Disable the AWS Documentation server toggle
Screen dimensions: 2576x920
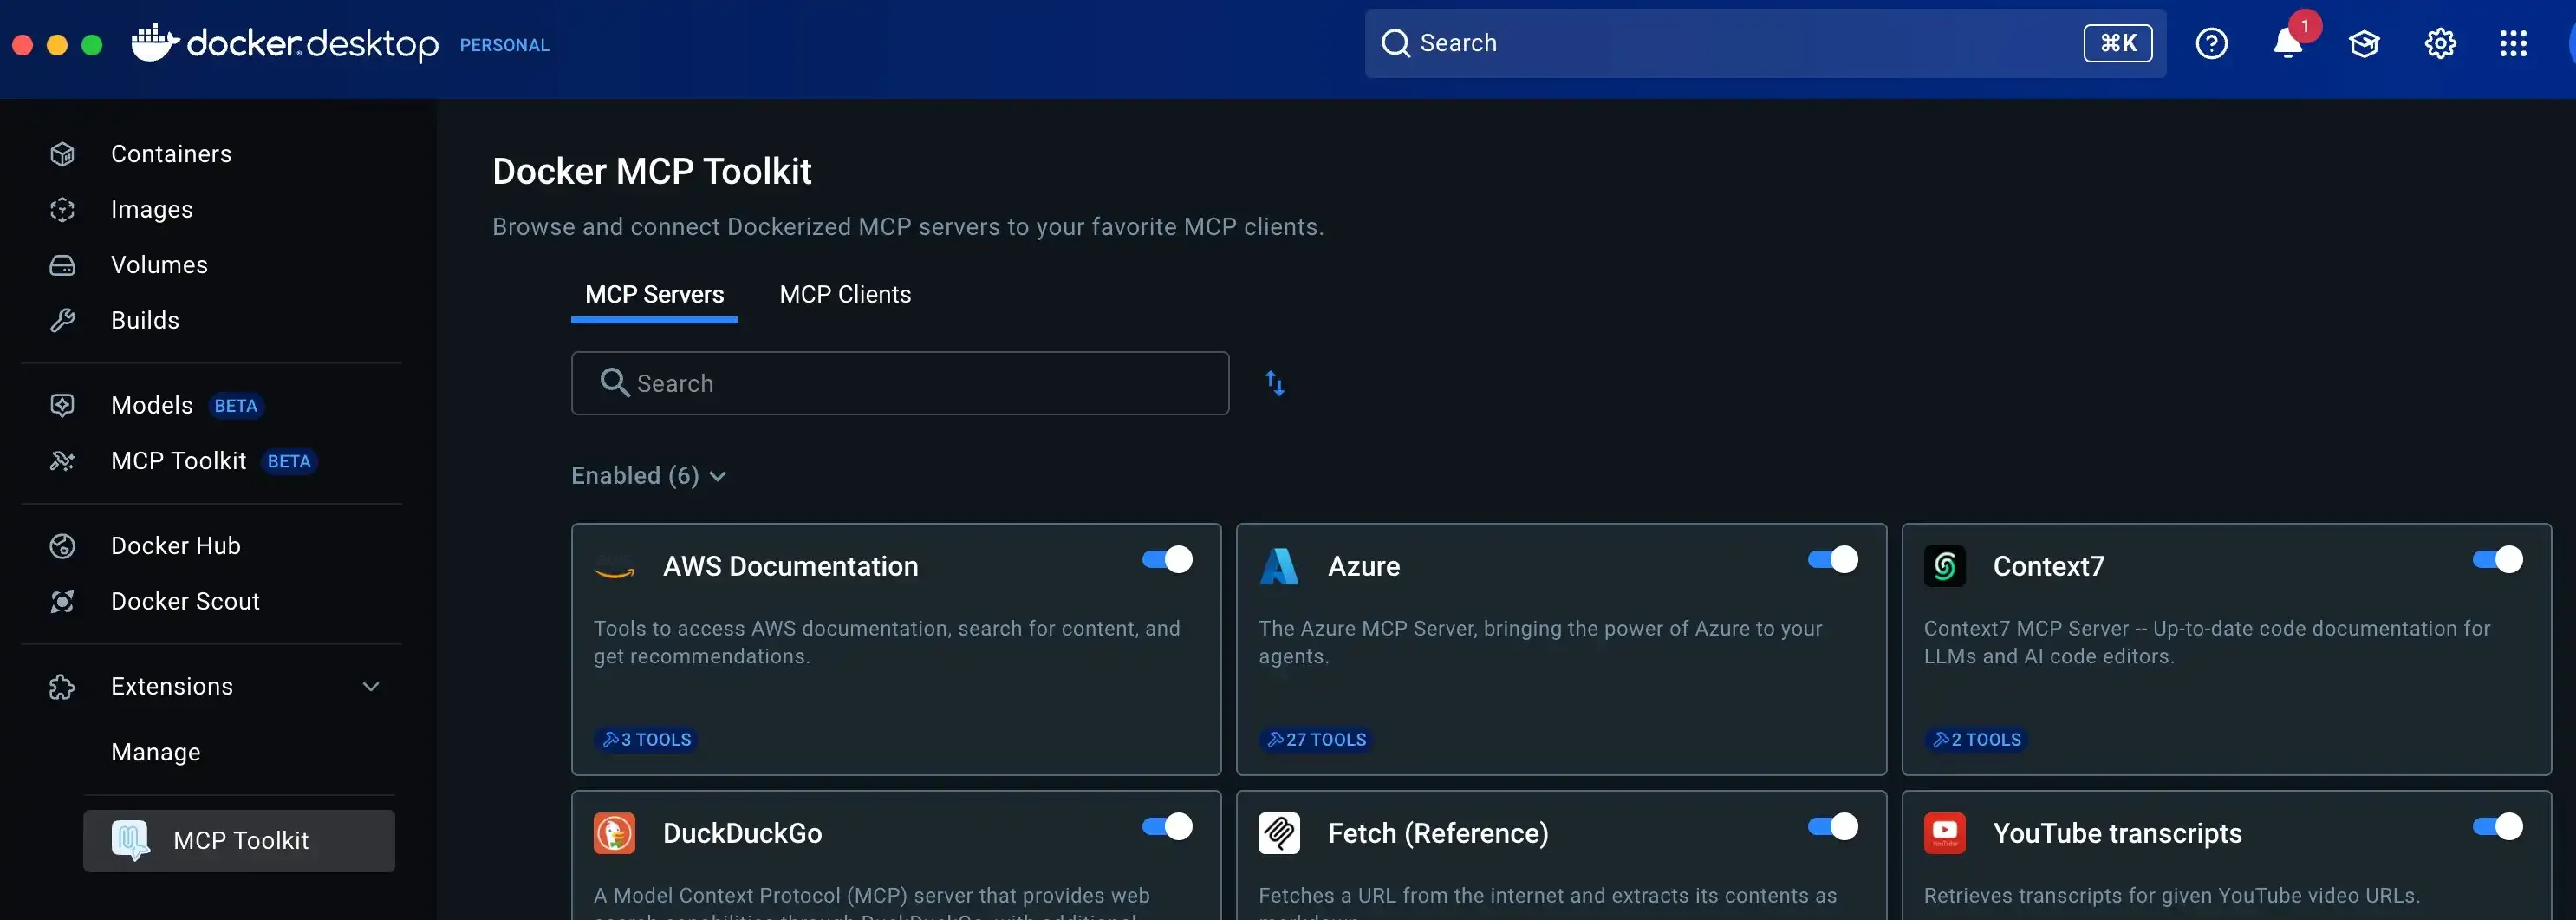(x=1168, y=560)
